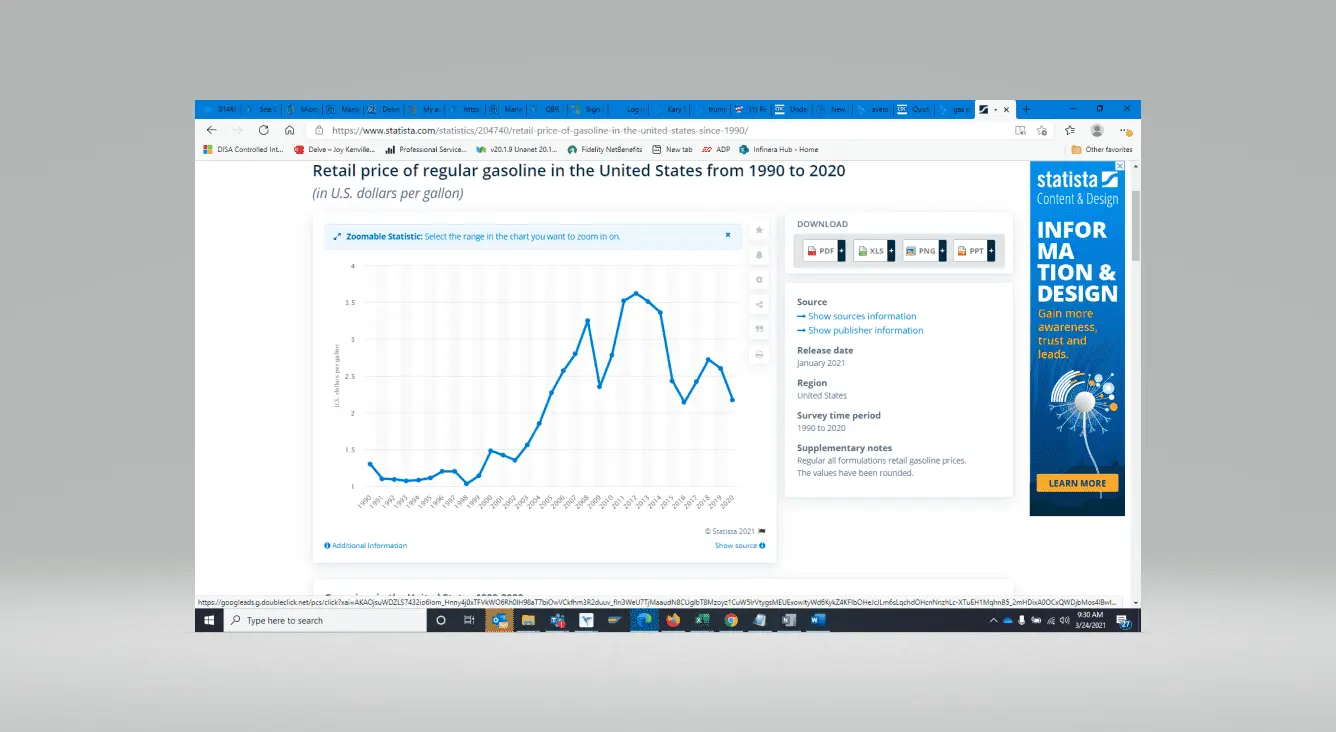Click the quotation mark citation icon

coord(759,329)
